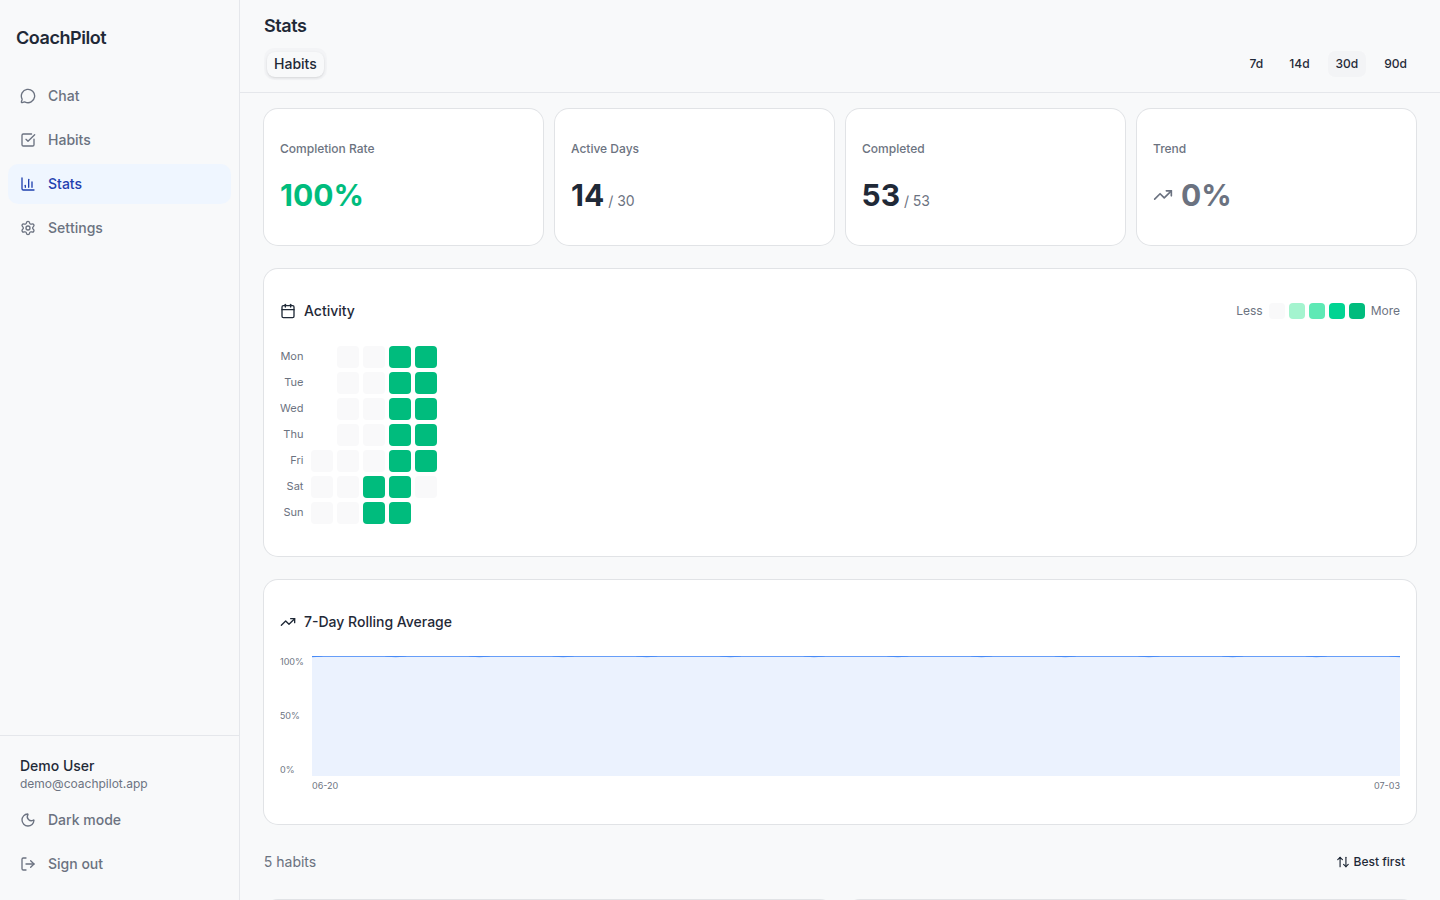1440x900 pixels.
Task: Click the 07-03 chart date label
Action: 1386,786
